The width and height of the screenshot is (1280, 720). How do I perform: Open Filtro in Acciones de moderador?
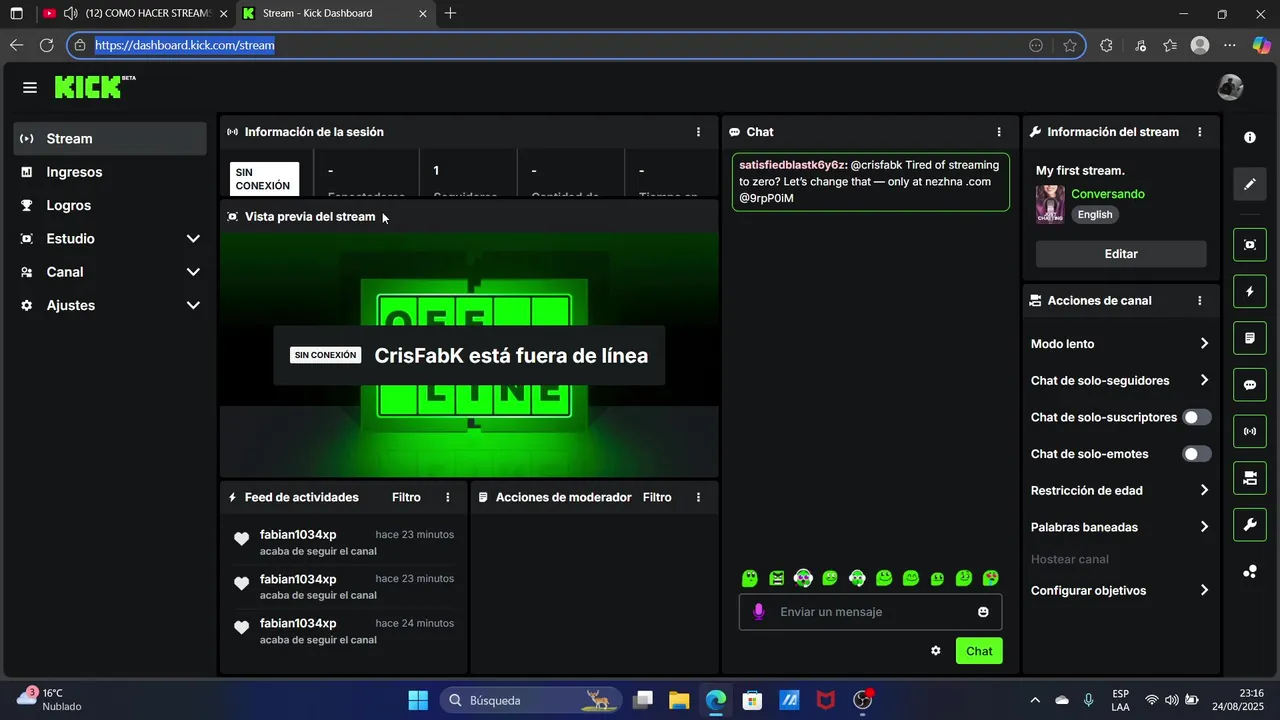click(657, 497)
